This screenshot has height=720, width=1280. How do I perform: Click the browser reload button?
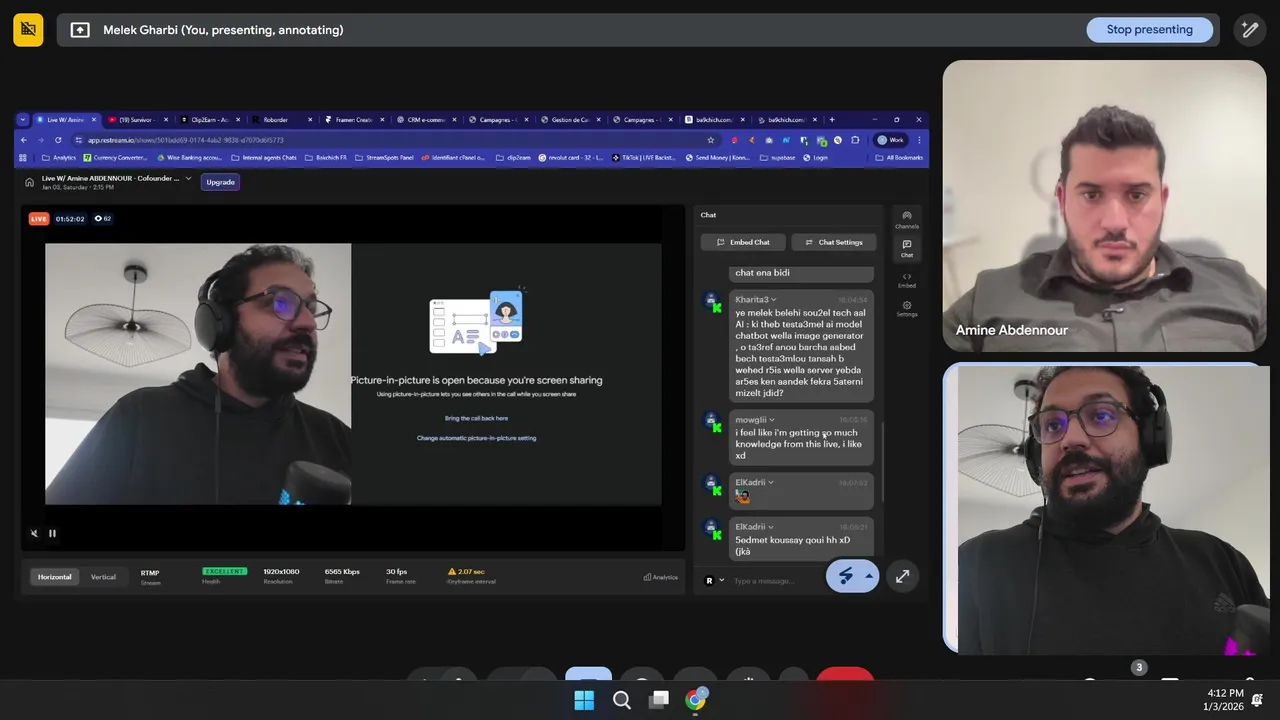tap(58, 140)
